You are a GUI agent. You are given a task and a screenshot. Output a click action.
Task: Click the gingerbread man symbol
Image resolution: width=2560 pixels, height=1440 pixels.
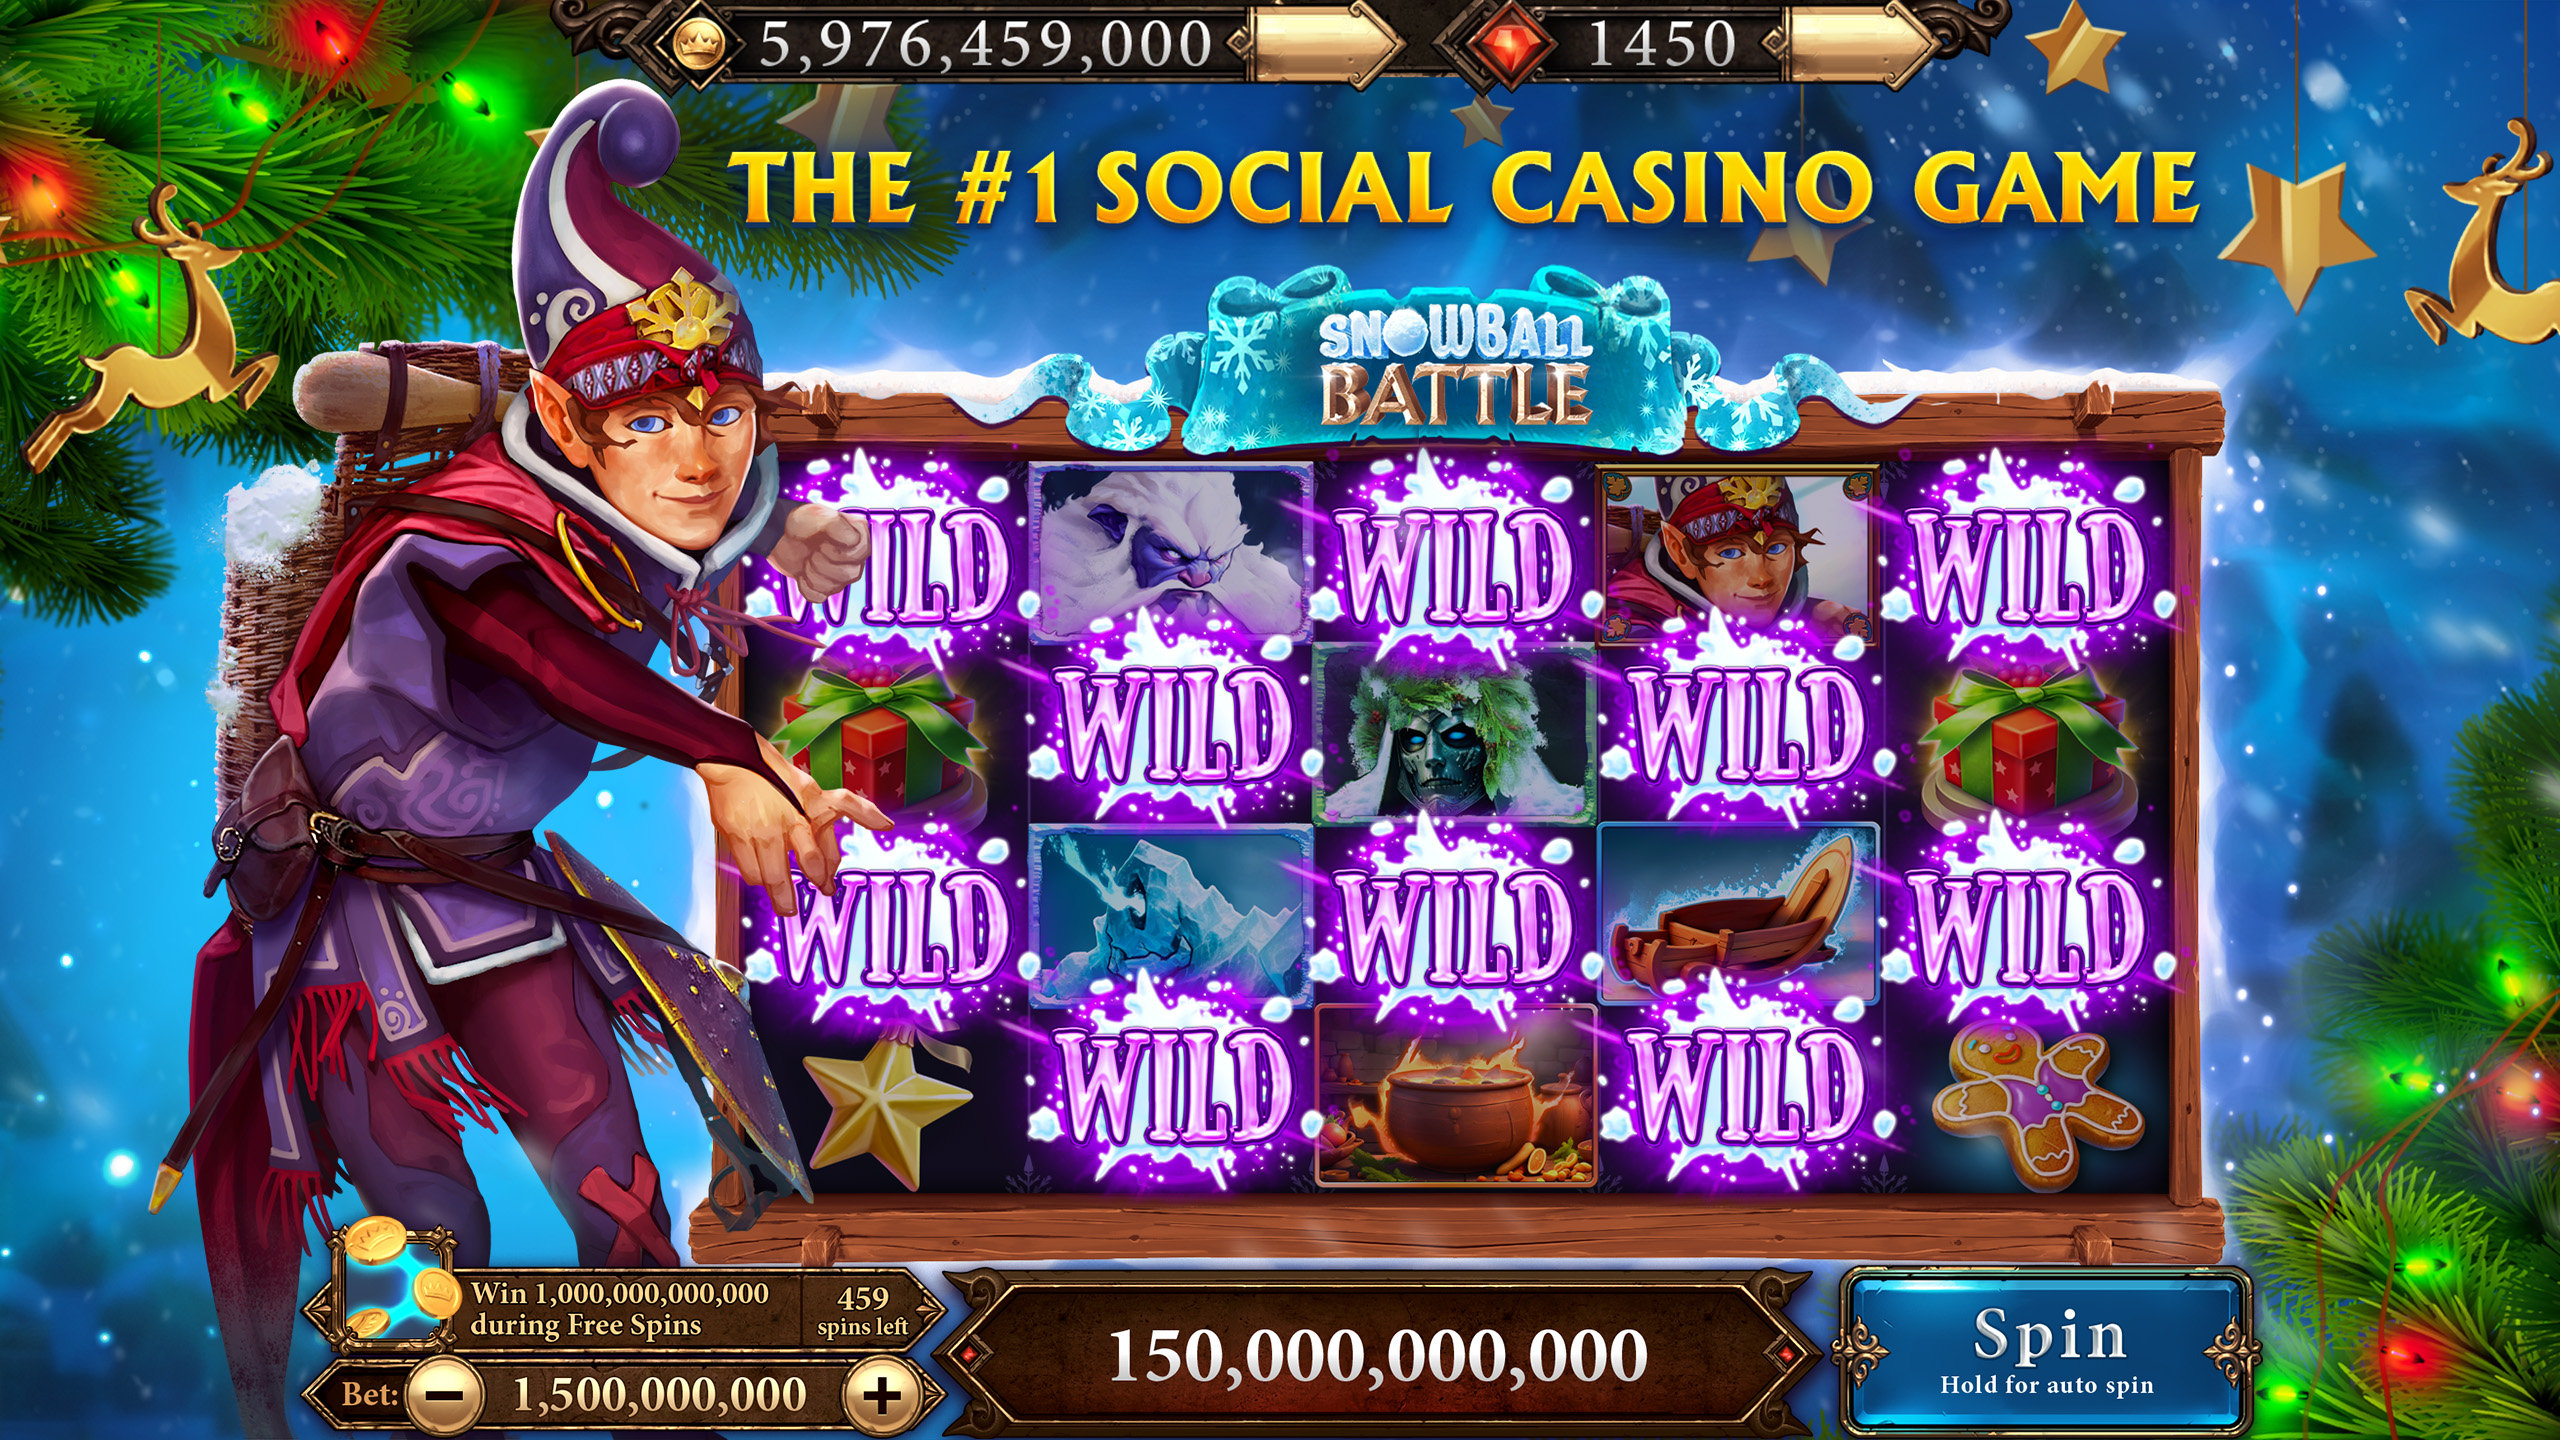[2036, 1104]
